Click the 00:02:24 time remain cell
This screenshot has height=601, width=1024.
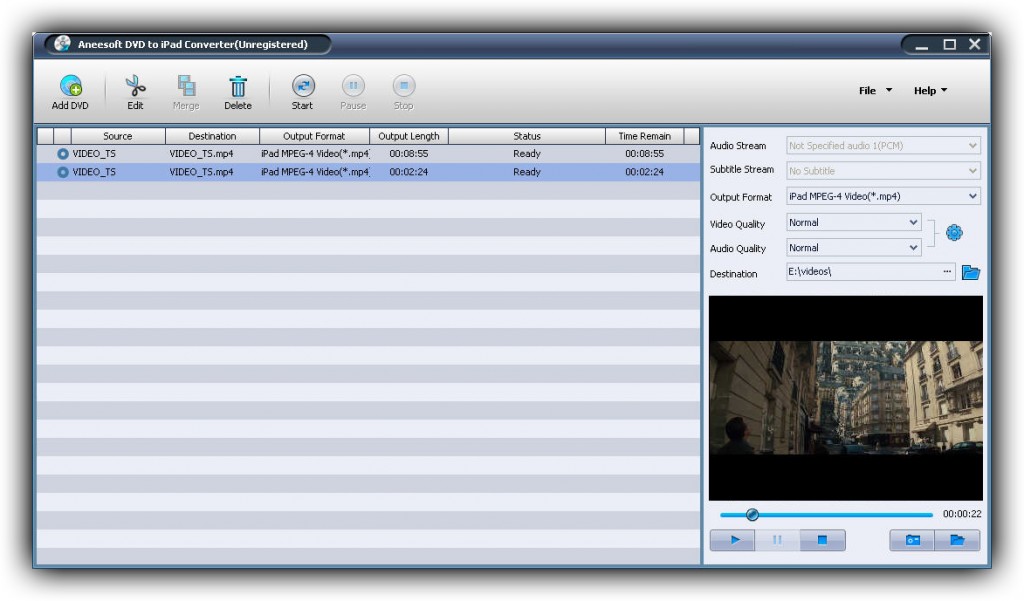click(x=644, y=172)
